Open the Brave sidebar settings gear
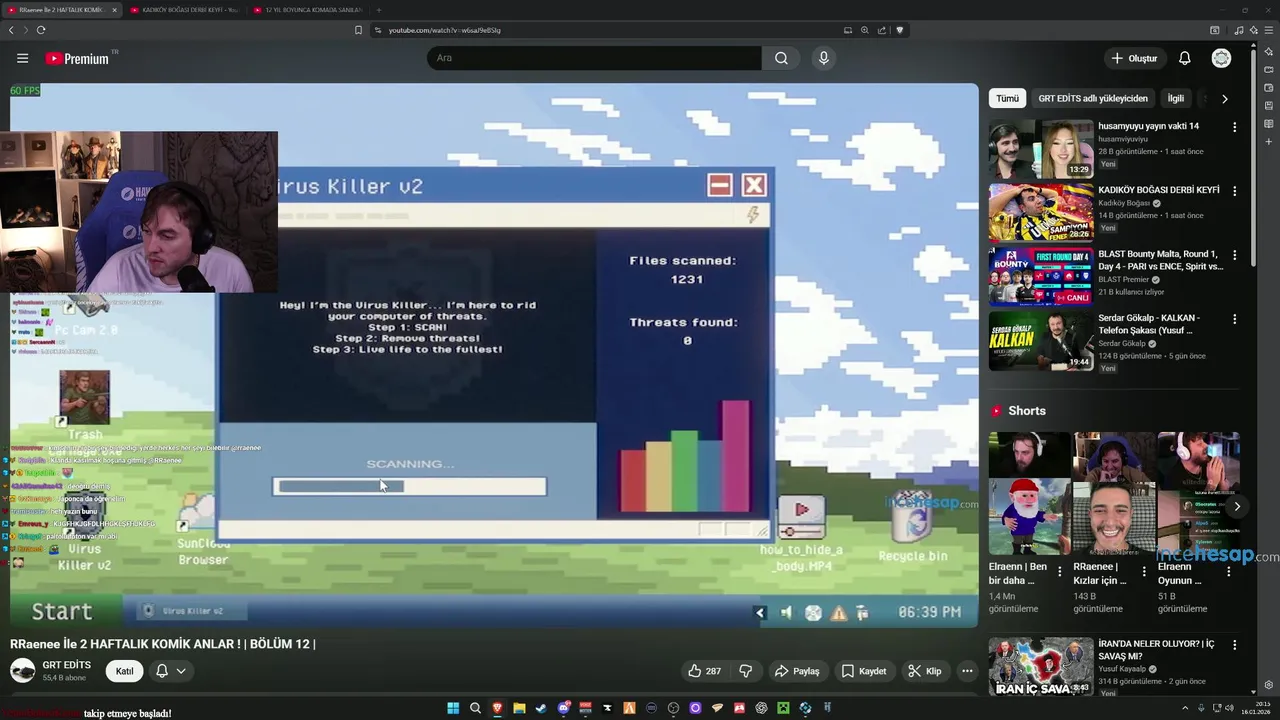 click(x=1268, y=685)
